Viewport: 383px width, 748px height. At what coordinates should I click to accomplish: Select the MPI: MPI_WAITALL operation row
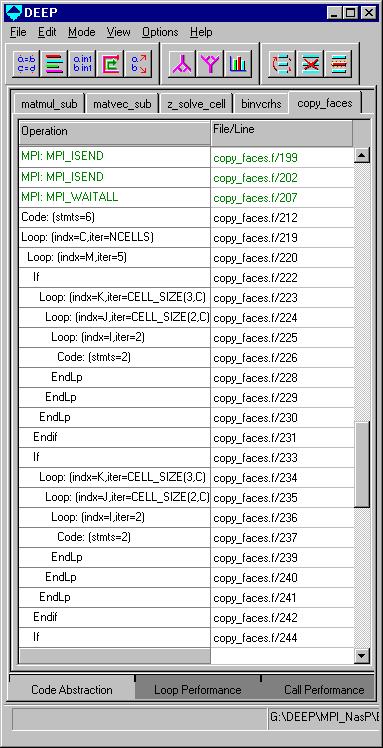[x=115, y=197]
